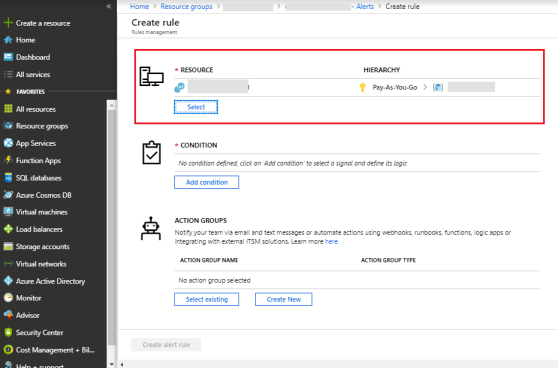The image size is (558, 368).
Task: Click the sidebar scrollbar down arrow
Action: tap(111, 364)
